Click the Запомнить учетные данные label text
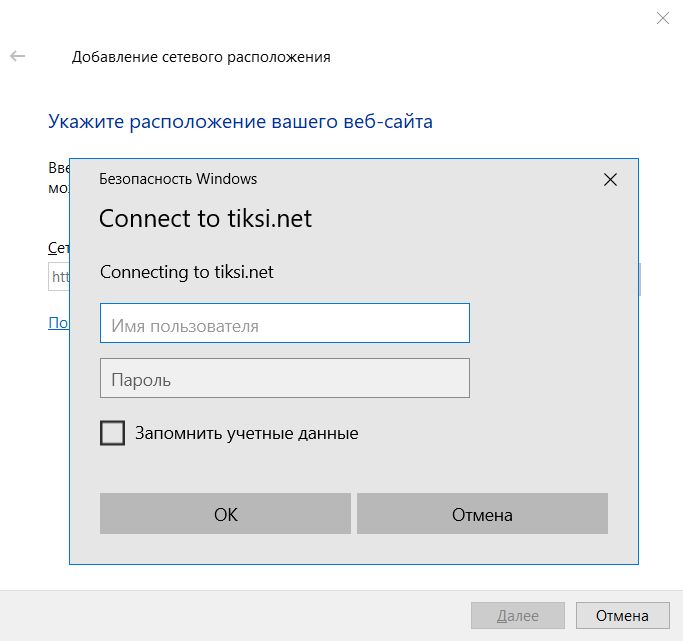This screenshot has width=683, height=641. pyautogui.click(x=246, y=433)
